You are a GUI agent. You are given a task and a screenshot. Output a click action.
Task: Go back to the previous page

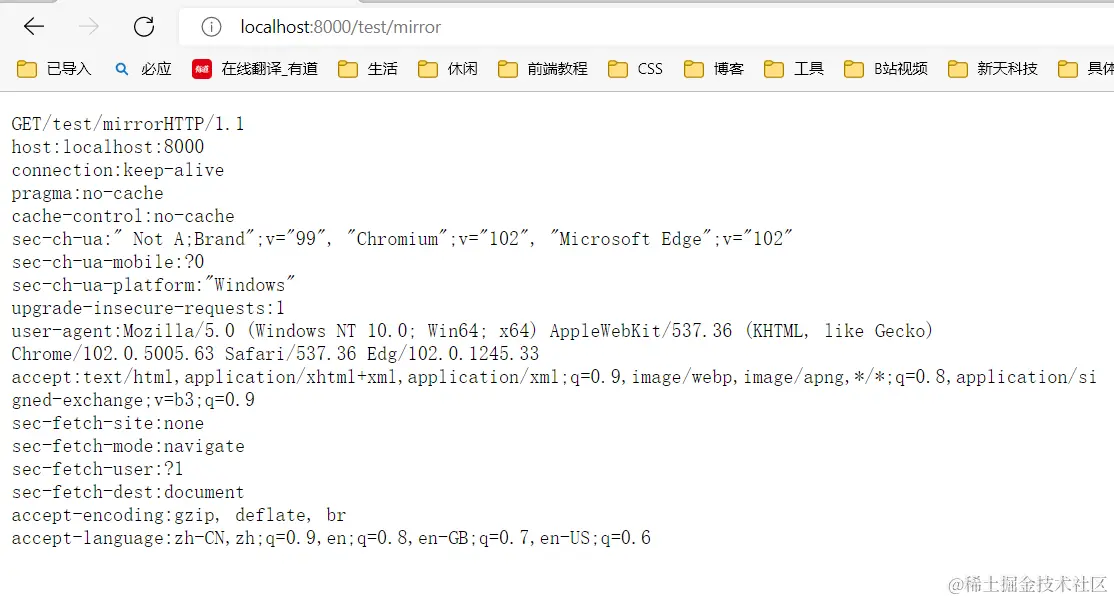(33, 27)
